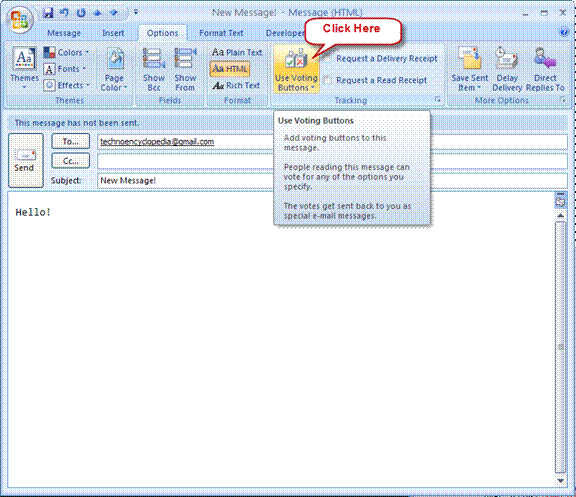576x497 pixels.
Task: Expand the Use Voting Buttons dropdown
Action: 296,83
